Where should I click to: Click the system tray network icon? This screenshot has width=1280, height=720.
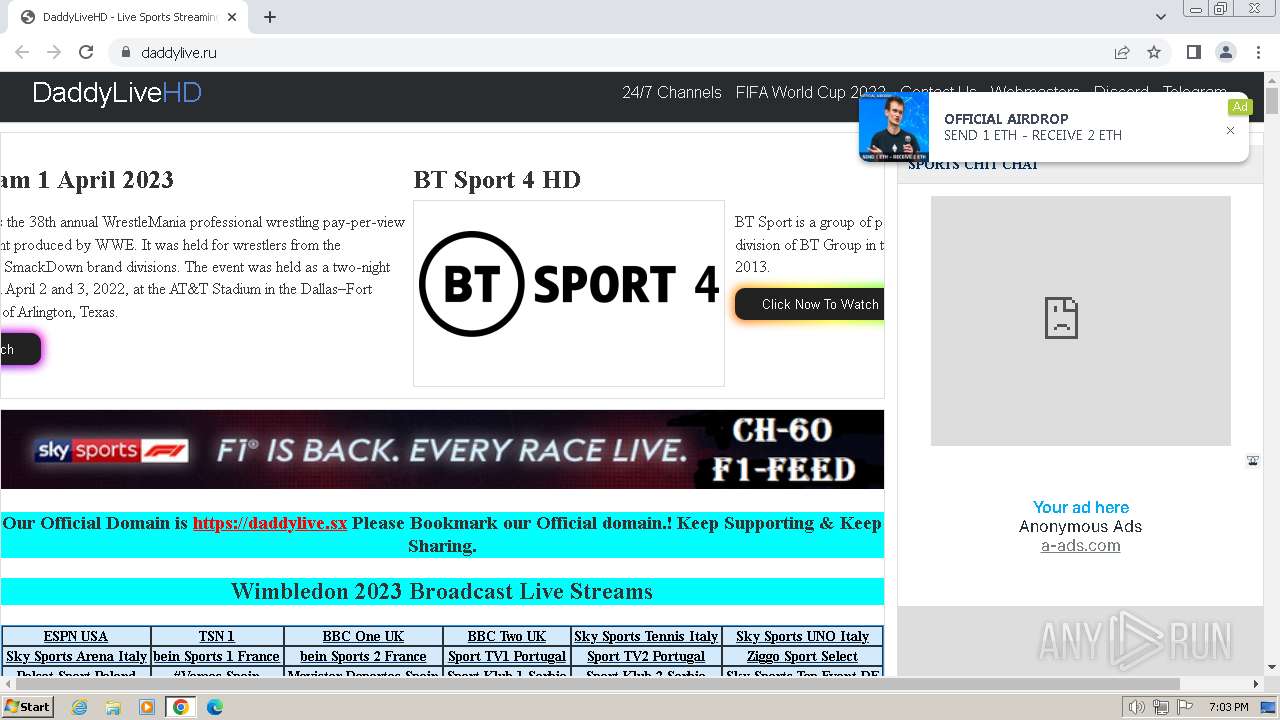click(1160, 707)
